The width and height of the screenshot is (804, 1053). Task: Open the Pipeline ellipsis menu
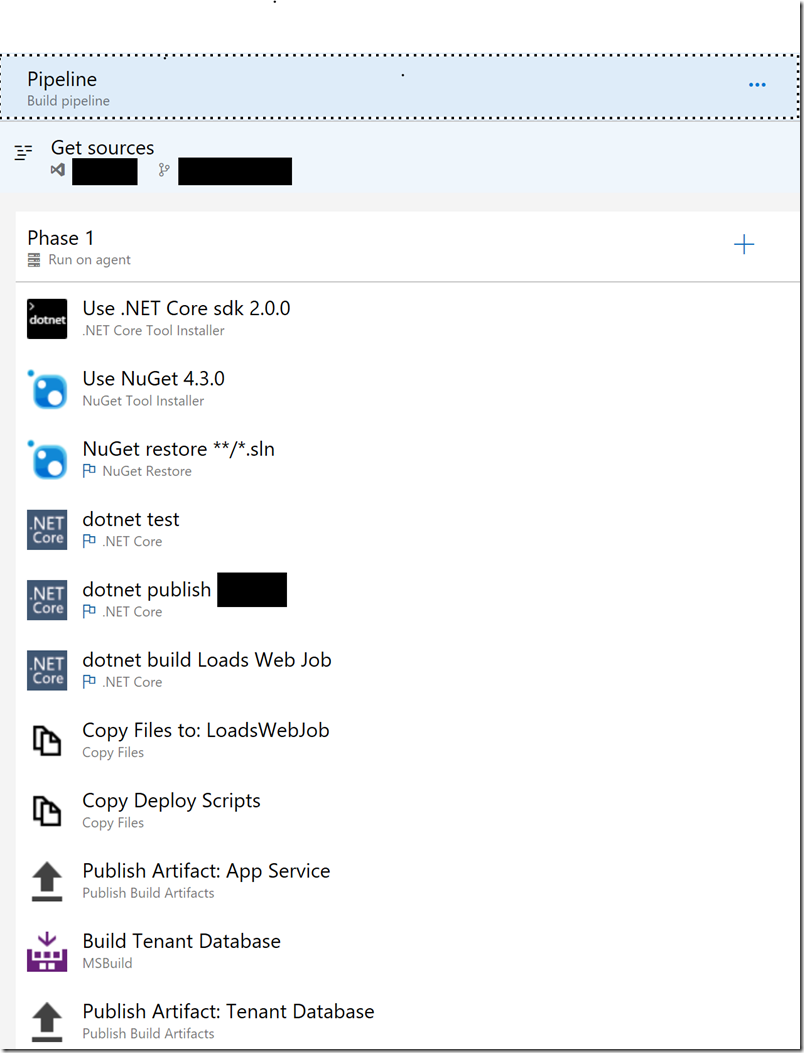[757, 85]
